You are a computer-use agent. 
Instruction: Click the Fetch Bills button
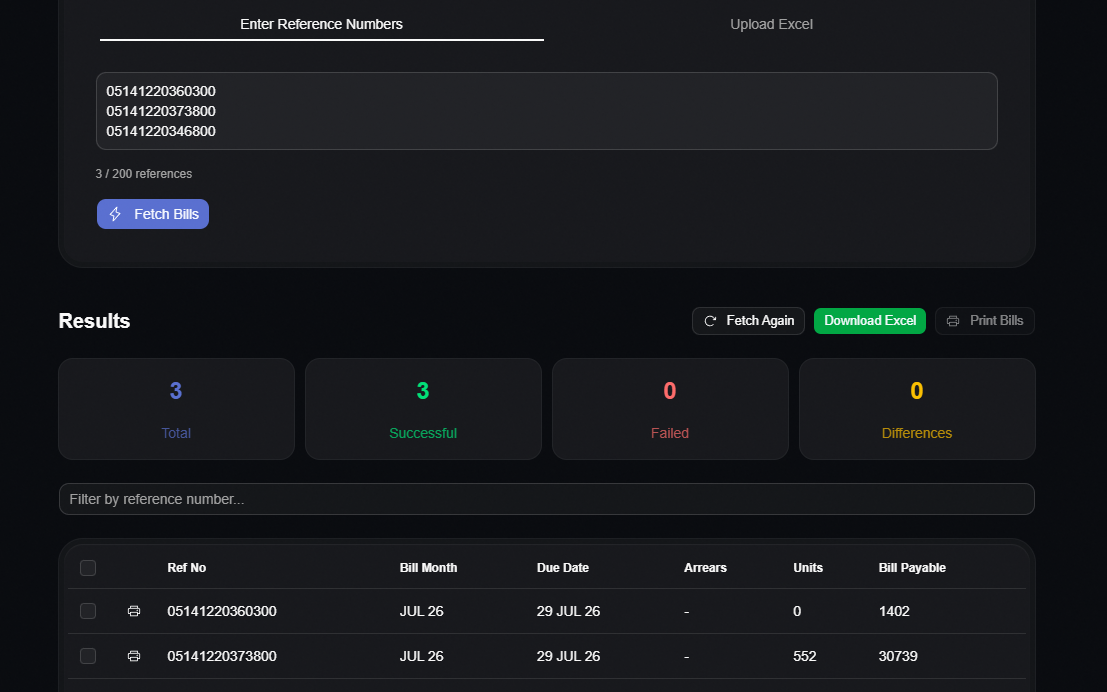[x=152, y=214]
